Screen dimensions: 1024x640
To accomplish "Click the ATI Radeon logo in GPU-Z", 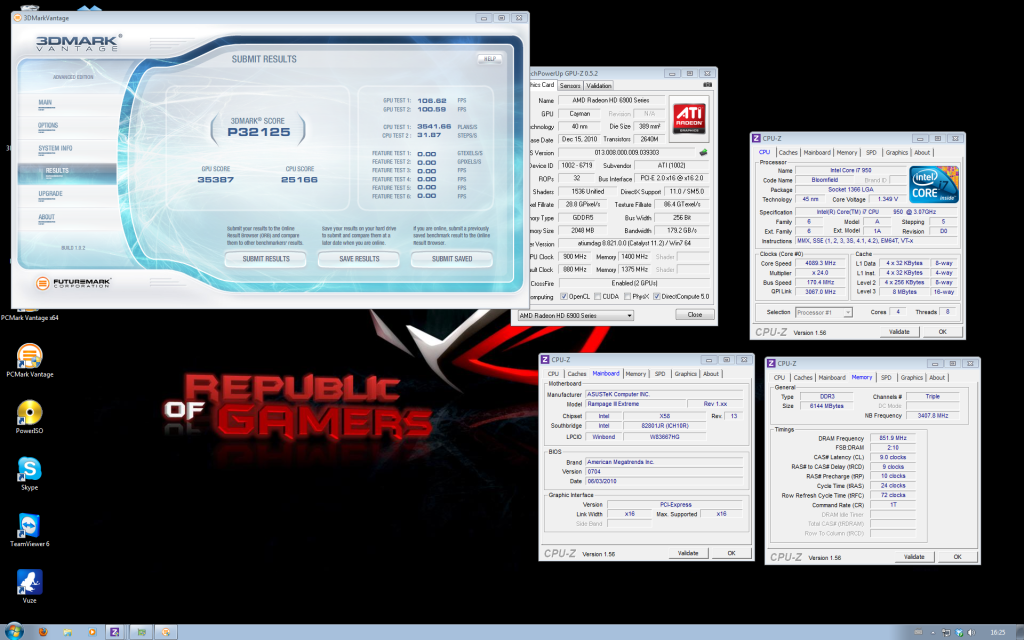I will [x=689, y=118].
